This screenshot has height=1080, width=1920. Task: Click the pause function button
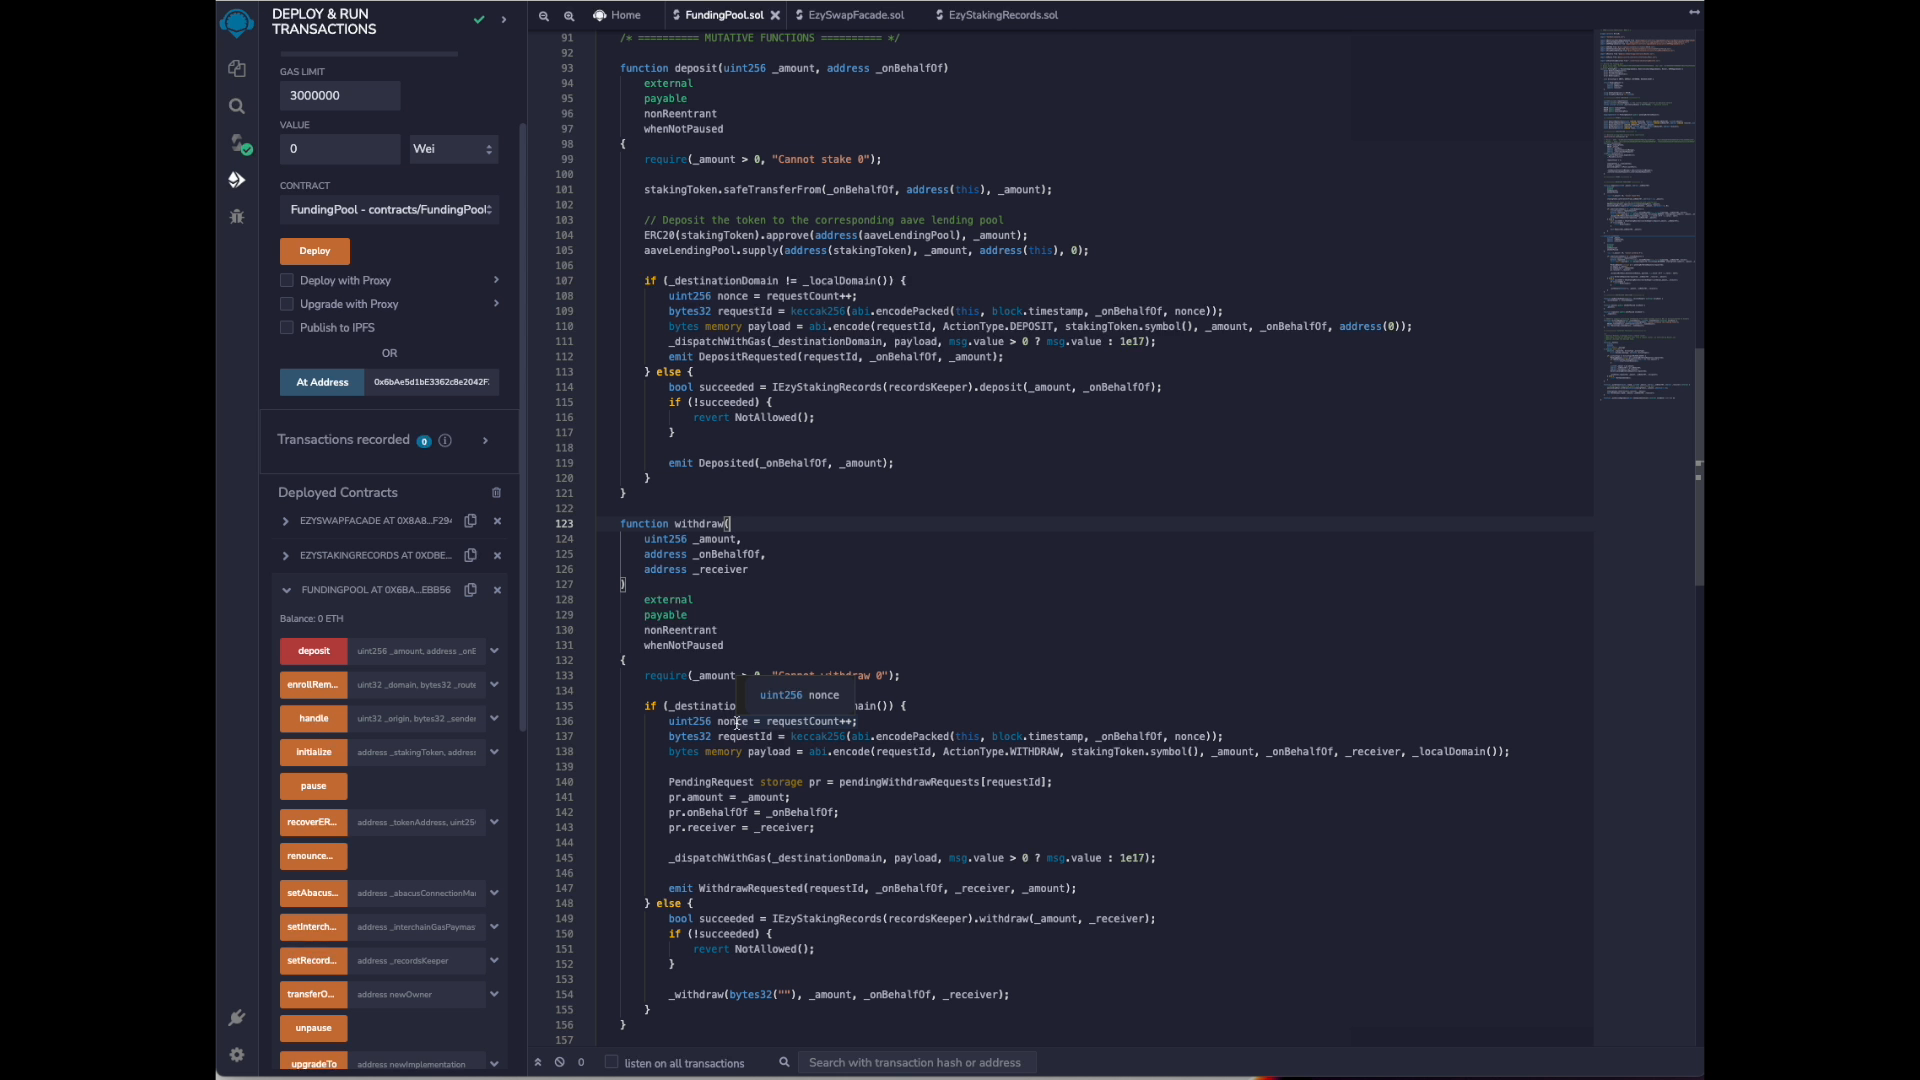tap(314, 786)
